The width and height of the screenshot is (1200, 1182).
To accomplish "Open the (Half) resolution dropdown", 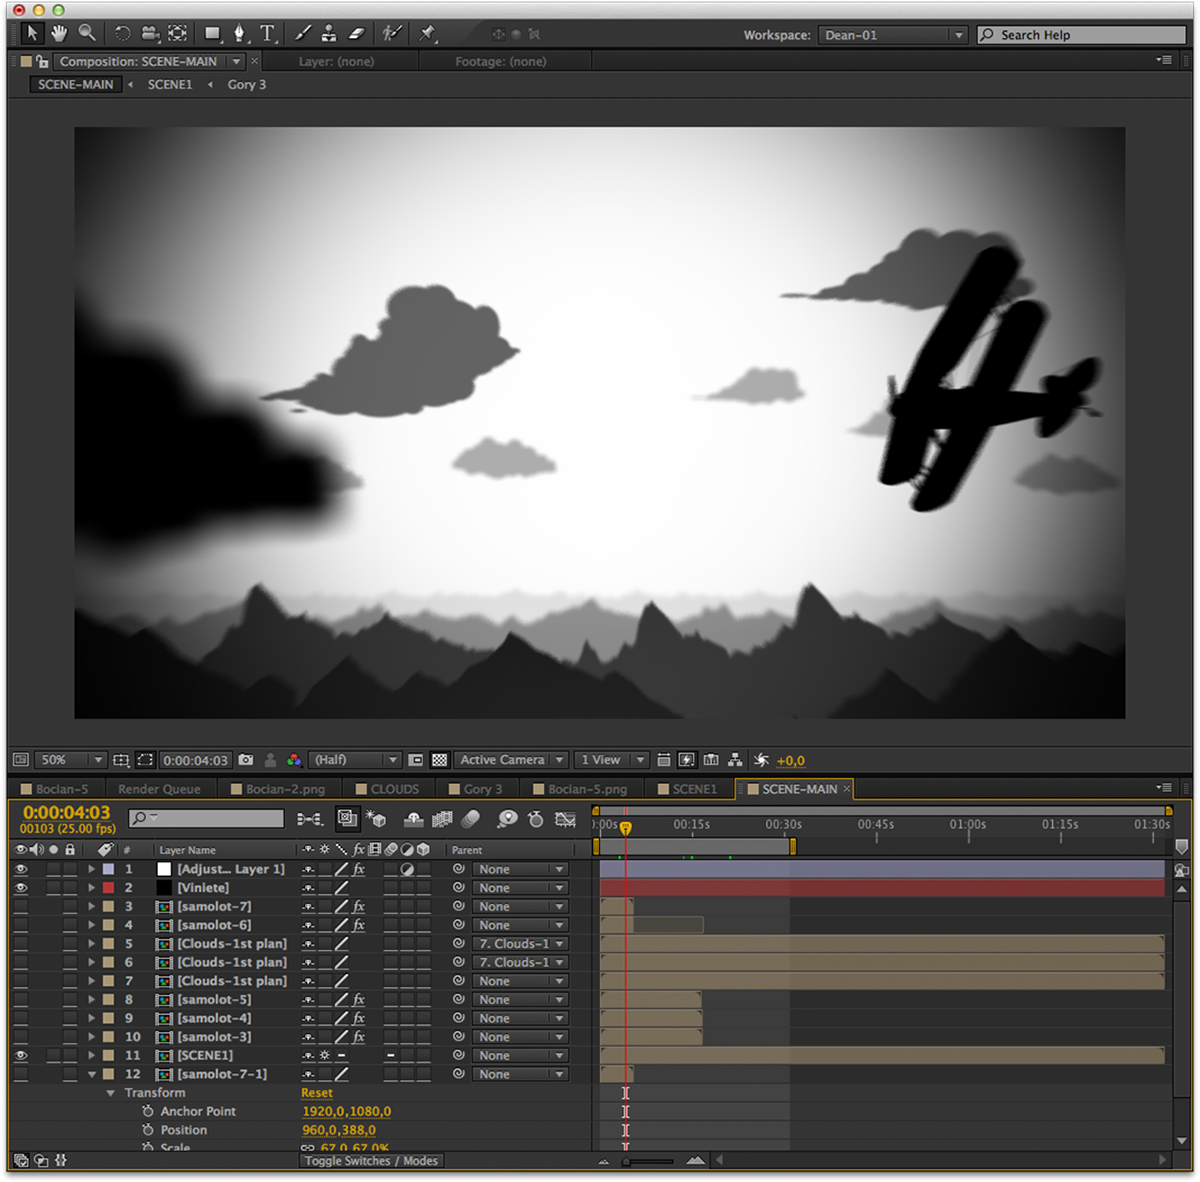I will pos(354,760).
